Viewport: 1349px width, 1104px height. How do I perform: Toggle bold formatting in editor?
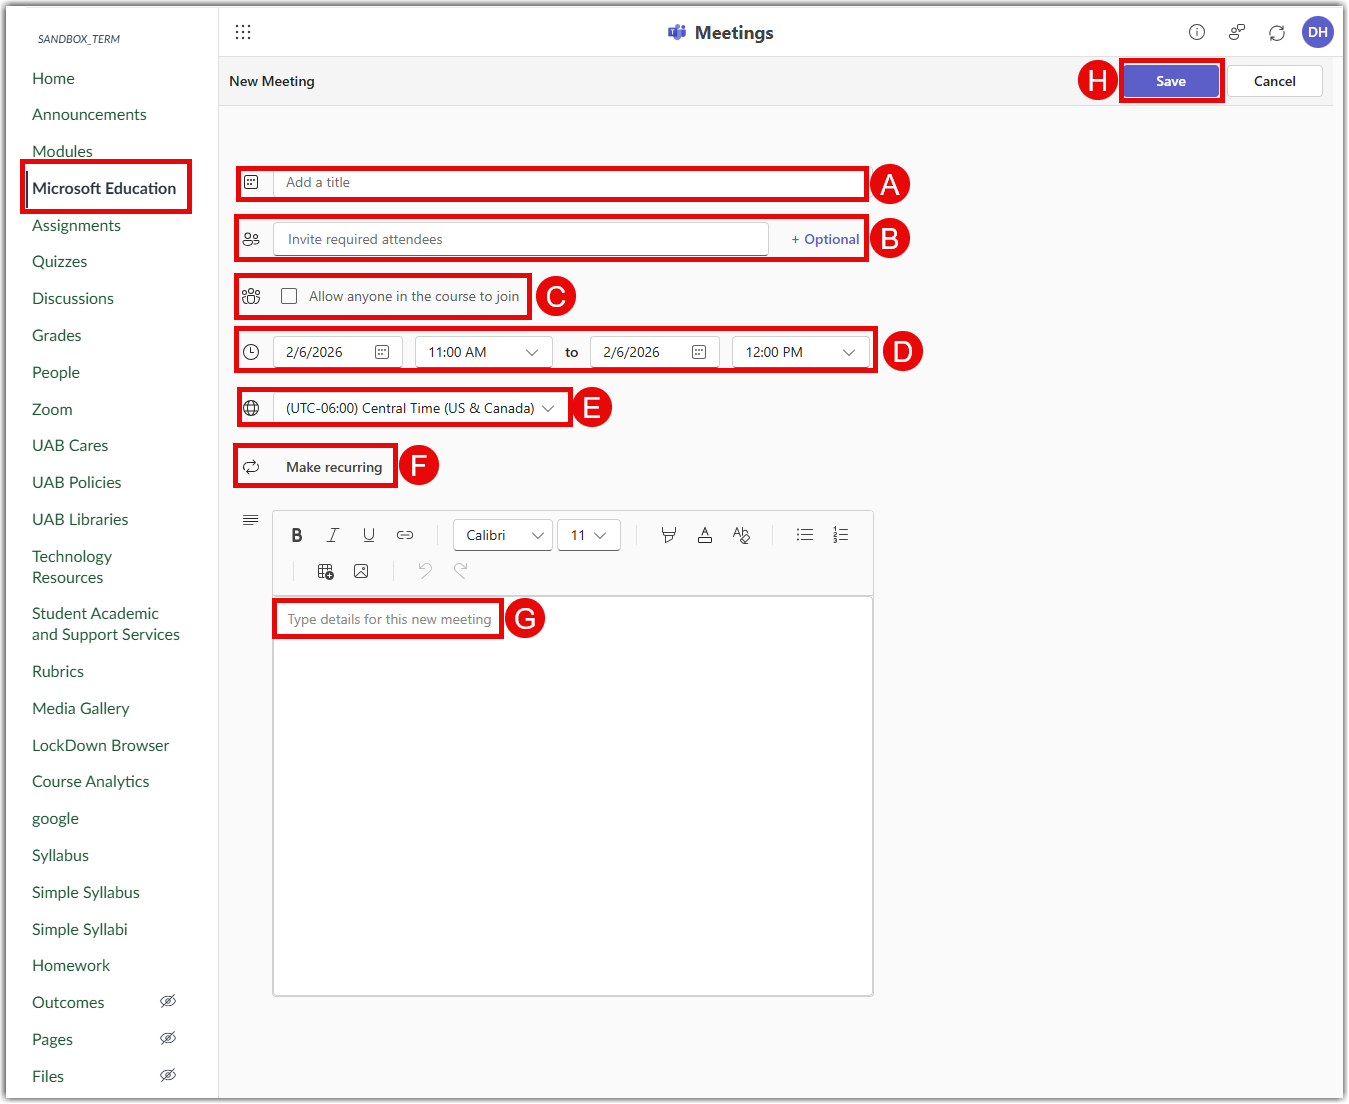tap(297, 535)
